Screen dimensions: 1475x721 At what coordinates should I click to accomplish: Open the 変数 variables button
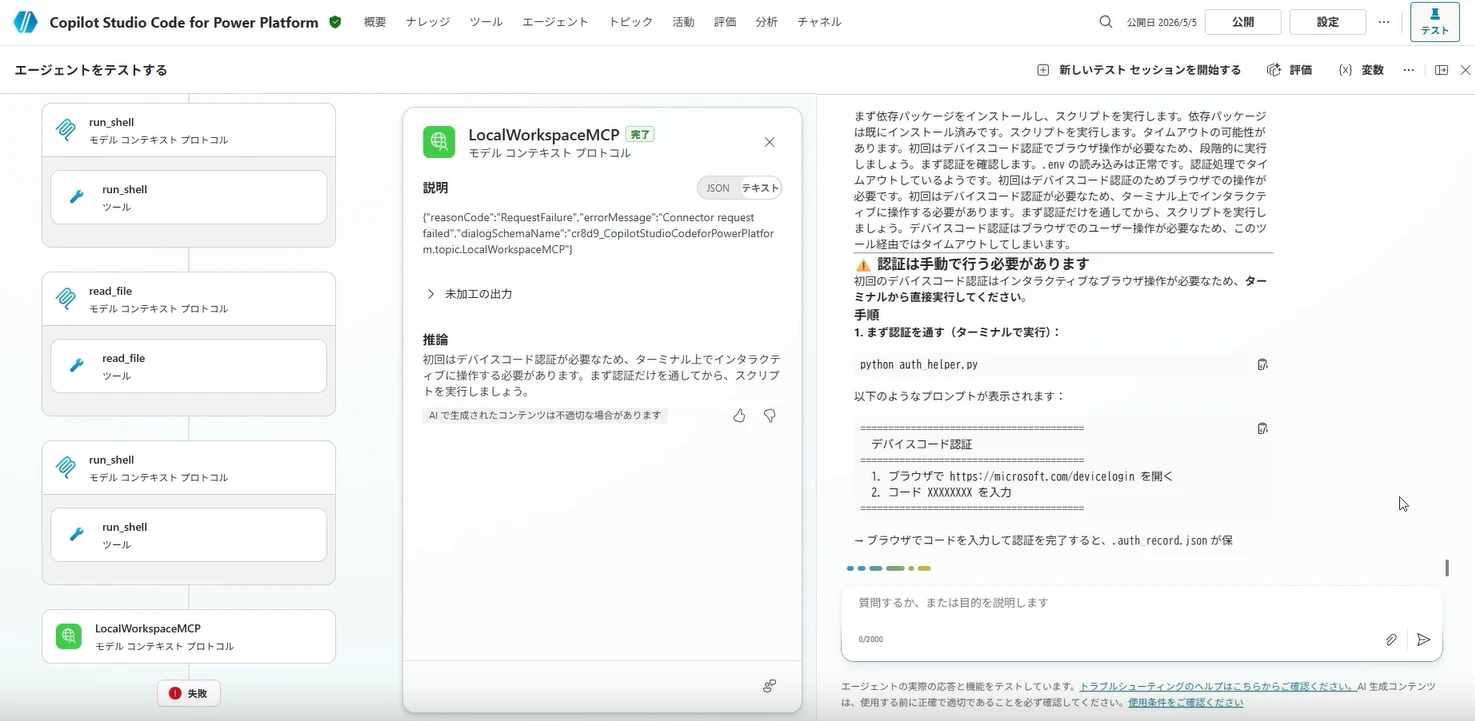pos(1361,70)
